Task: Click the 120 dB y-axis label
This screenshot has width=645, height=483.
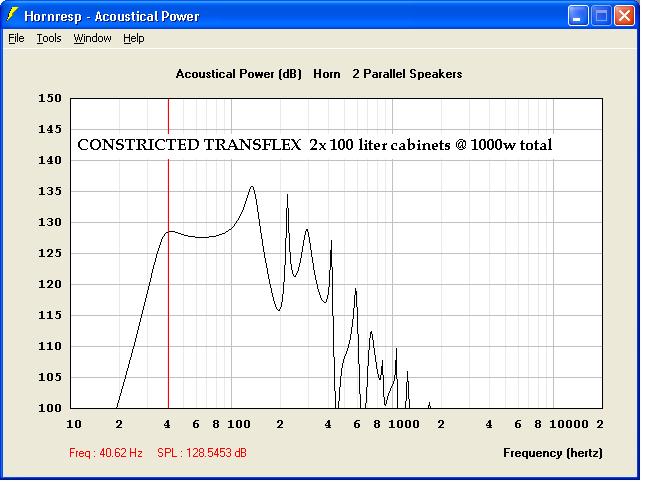Action: [x=50, y=284]
